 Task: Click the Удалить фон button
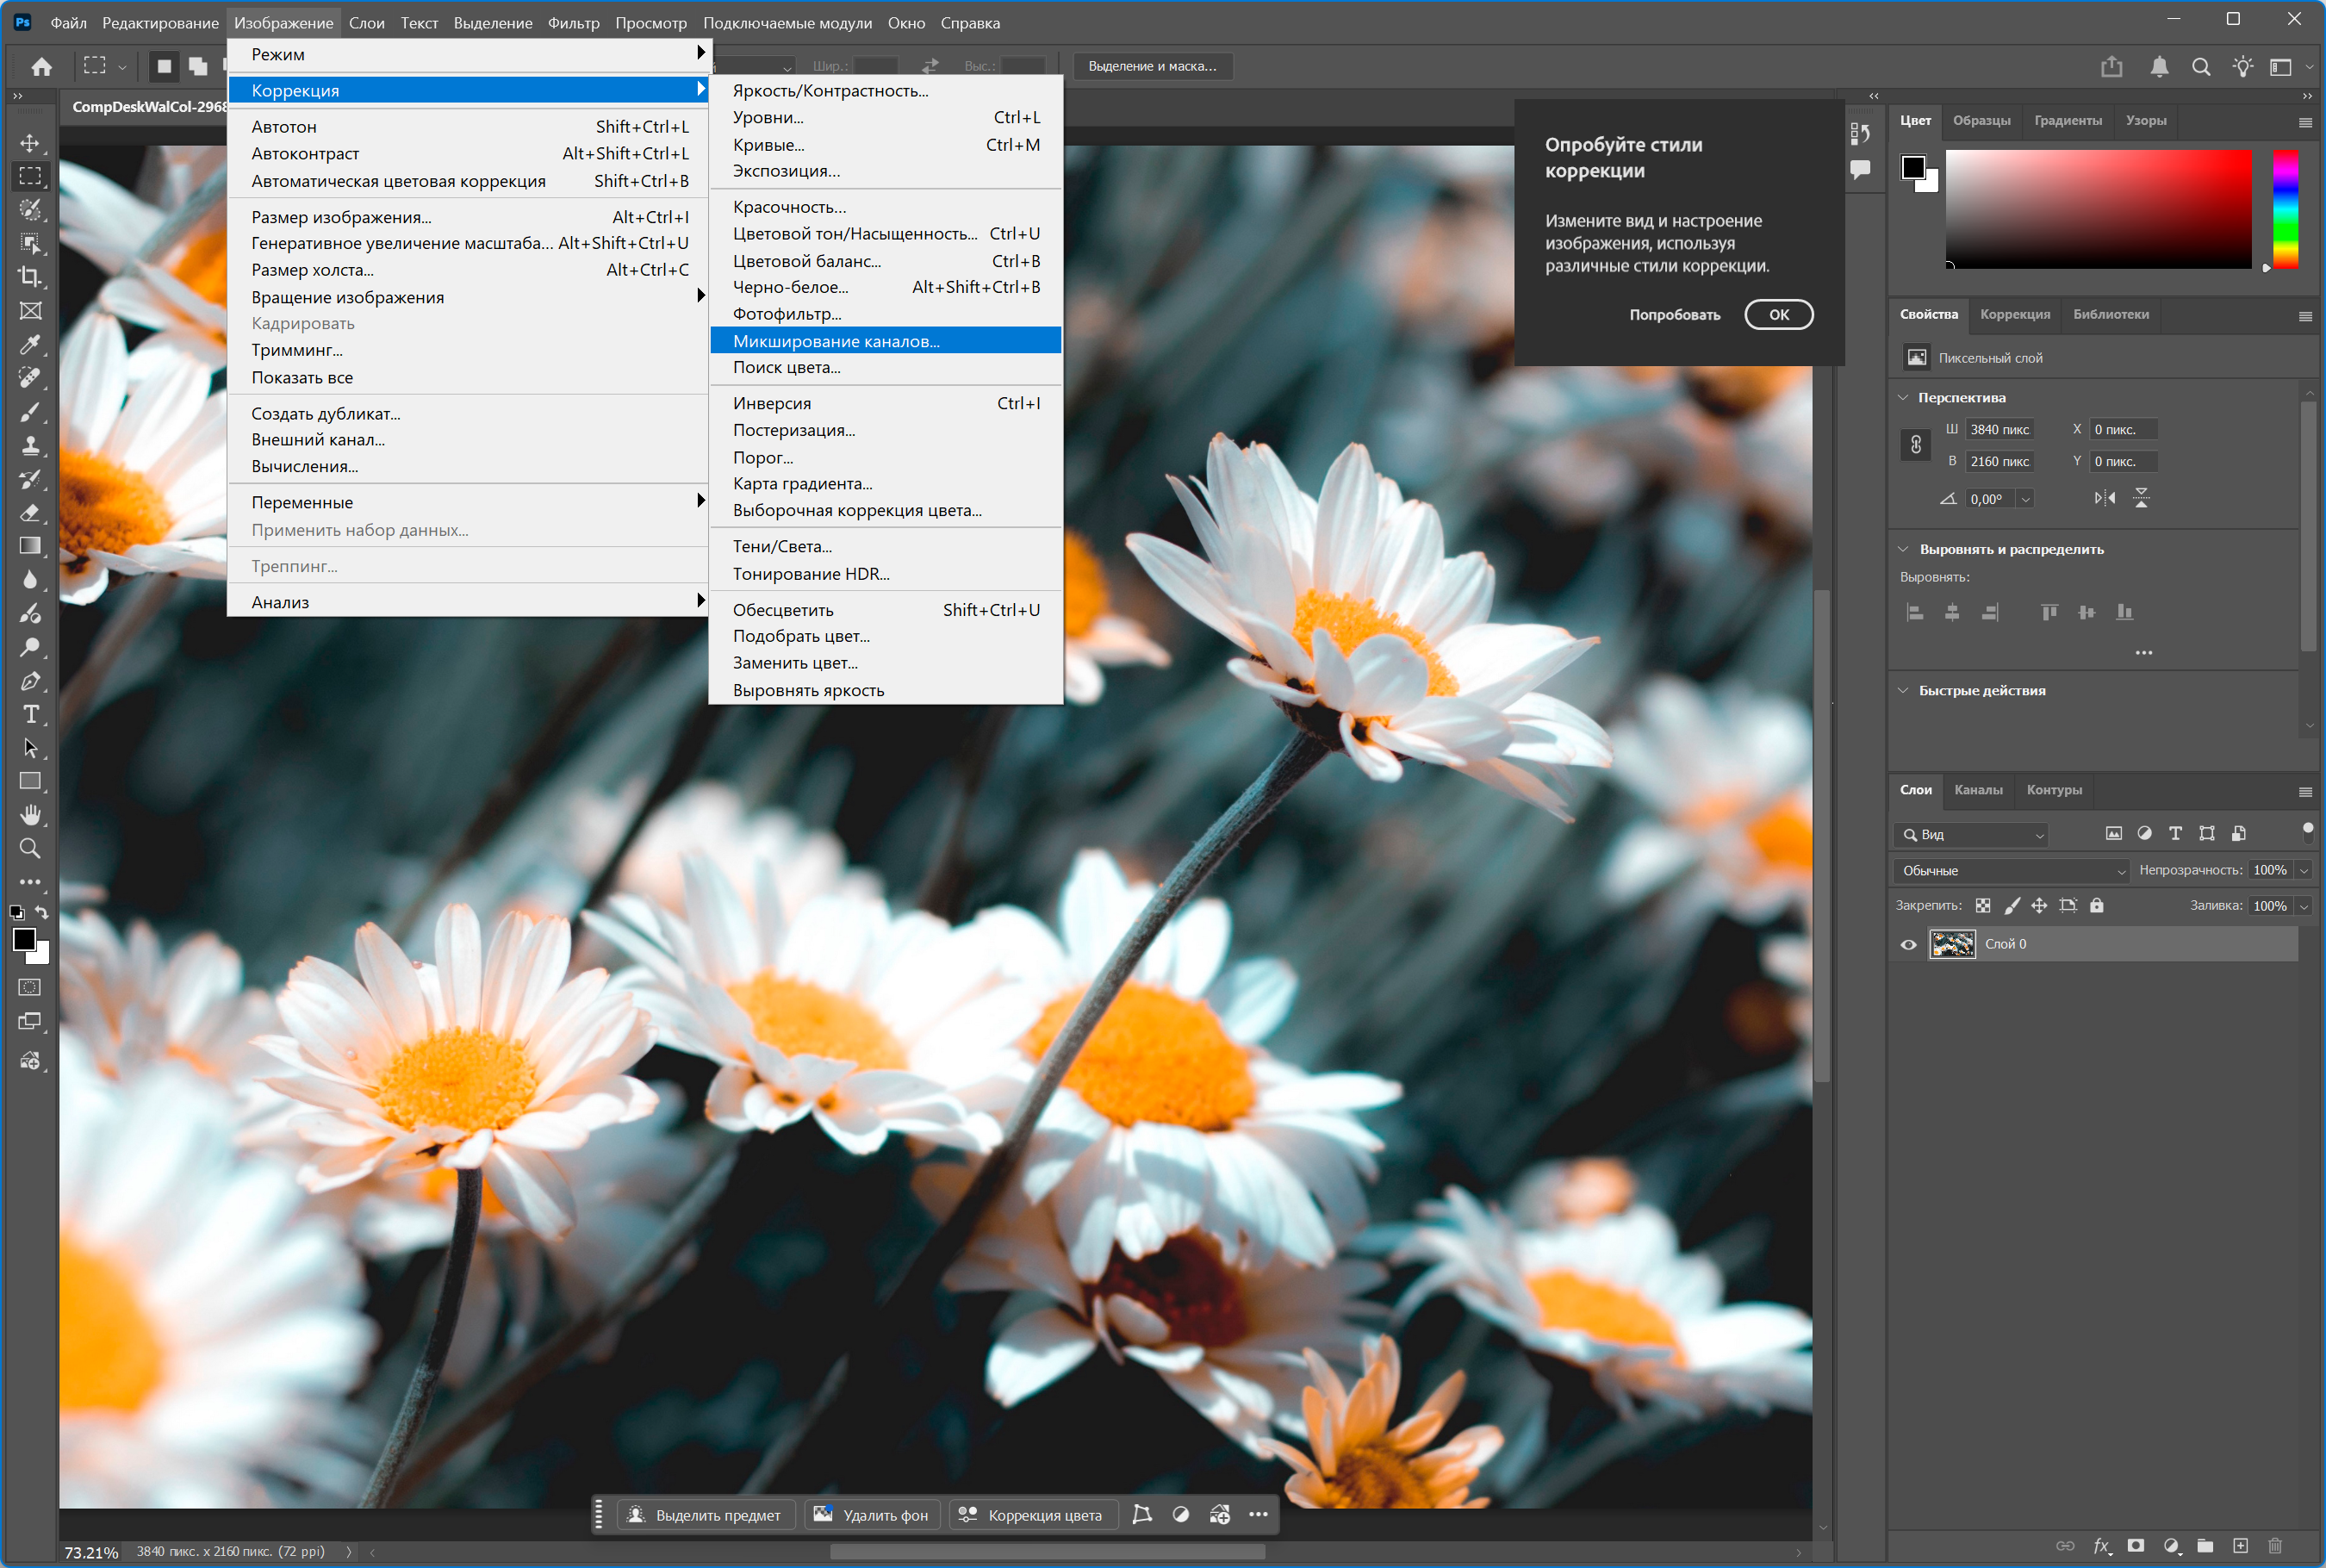coord(871,1514)
